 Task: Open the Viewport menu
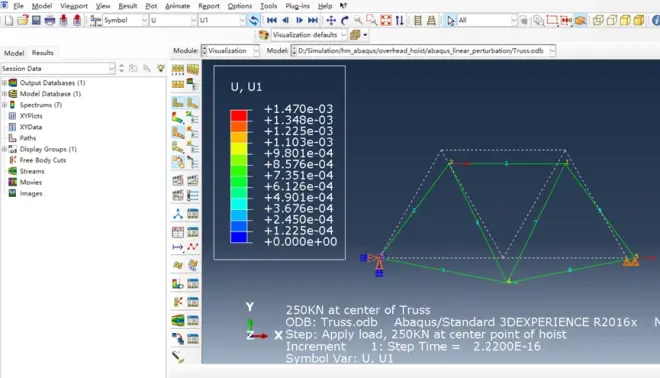[74, 6]
